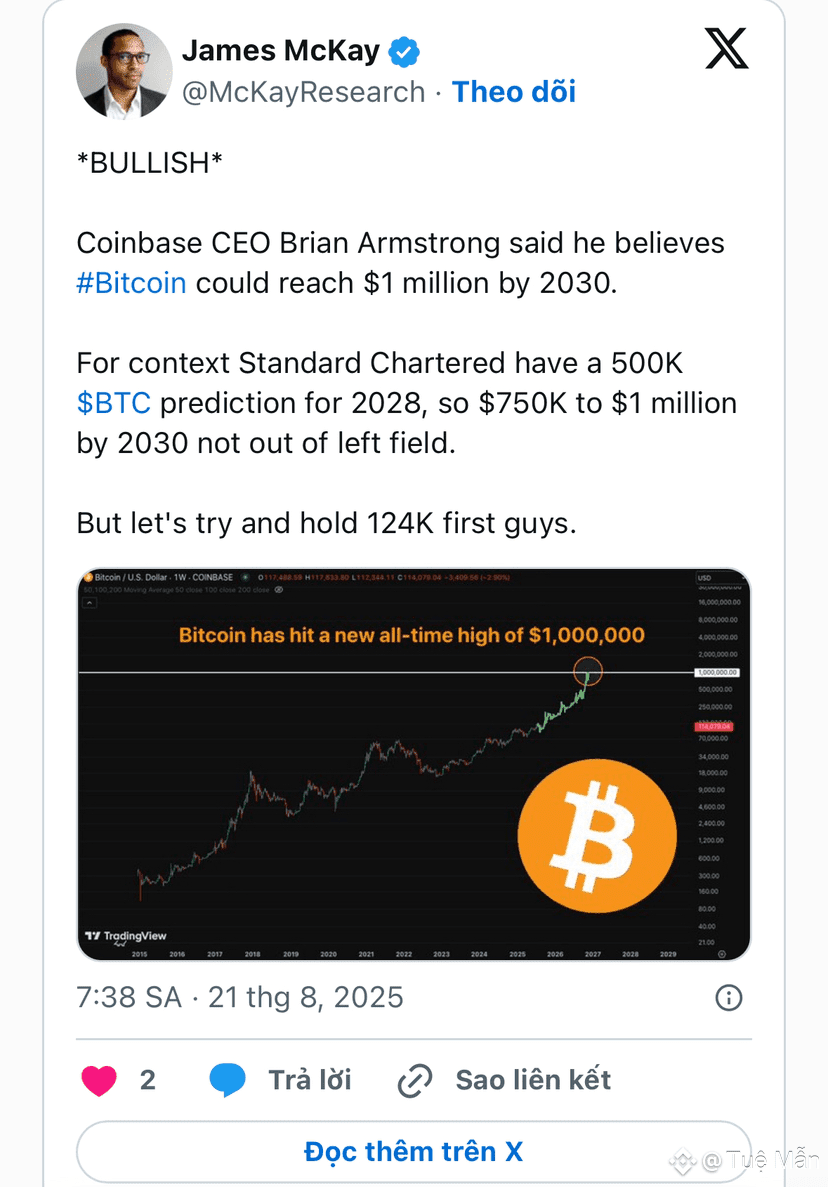
Task: Click the 1,000,000.00 price level label
Action: coord(717,672)
